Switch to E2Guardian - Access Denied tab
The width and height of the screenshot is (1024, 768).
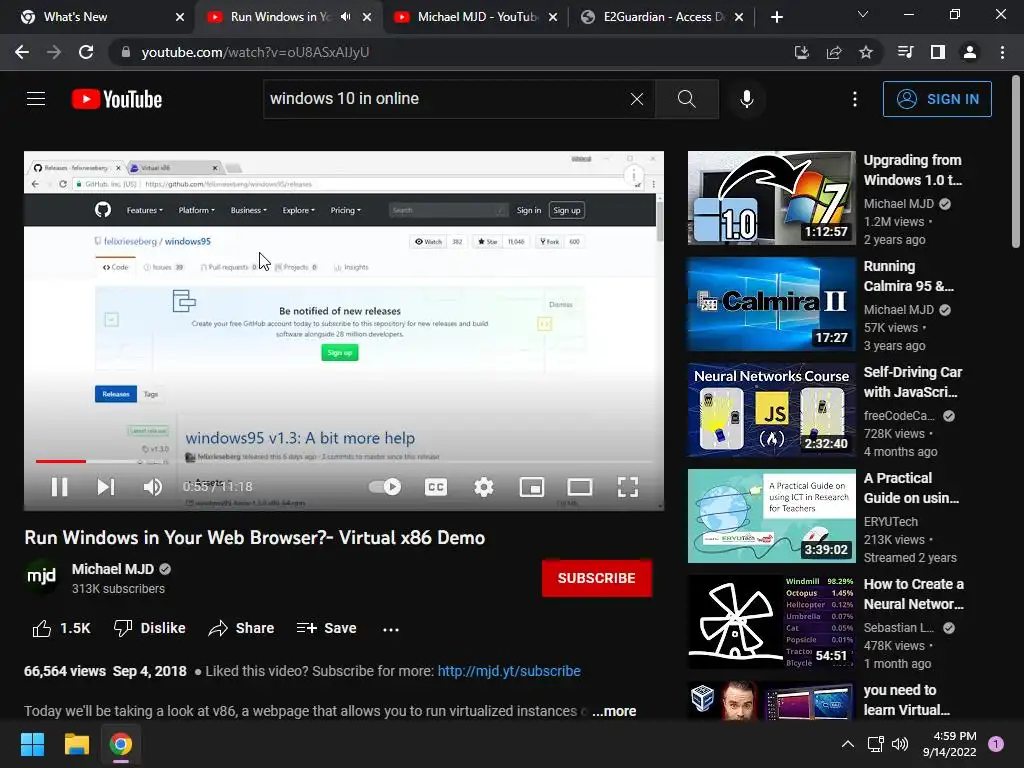click(x=662, y=17)
